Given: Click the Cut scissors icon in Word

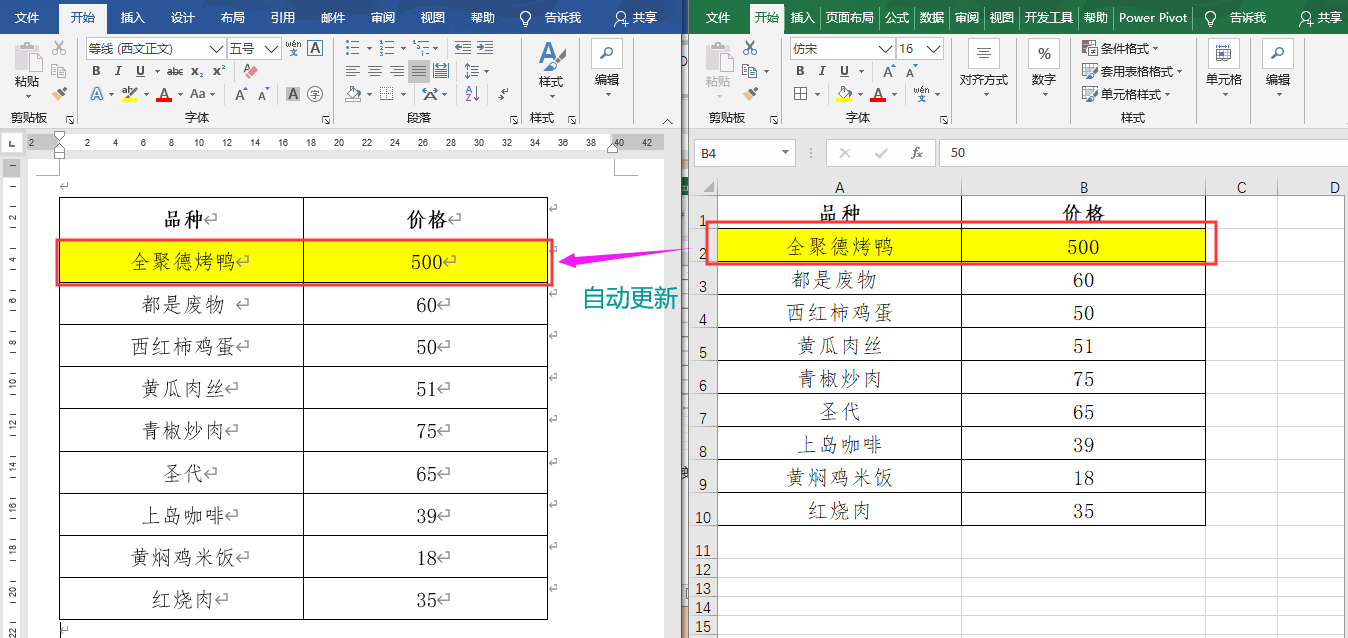Looking at the screenshot, I should [59, 48].
